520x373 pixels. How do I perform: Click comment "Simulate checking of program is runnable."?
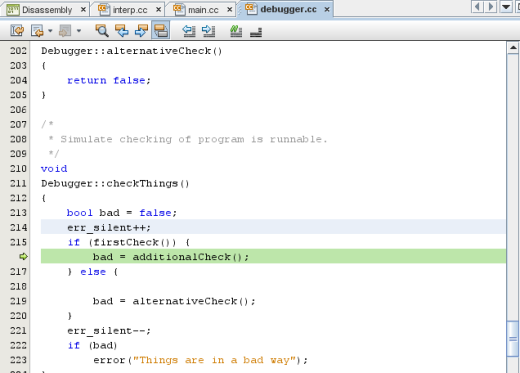pyautogui.click(x=194, y=139)
